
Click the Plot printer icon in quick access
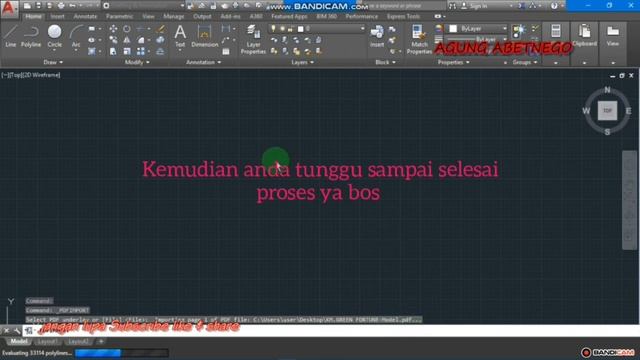pyautogui.click(x=61, y=6)
